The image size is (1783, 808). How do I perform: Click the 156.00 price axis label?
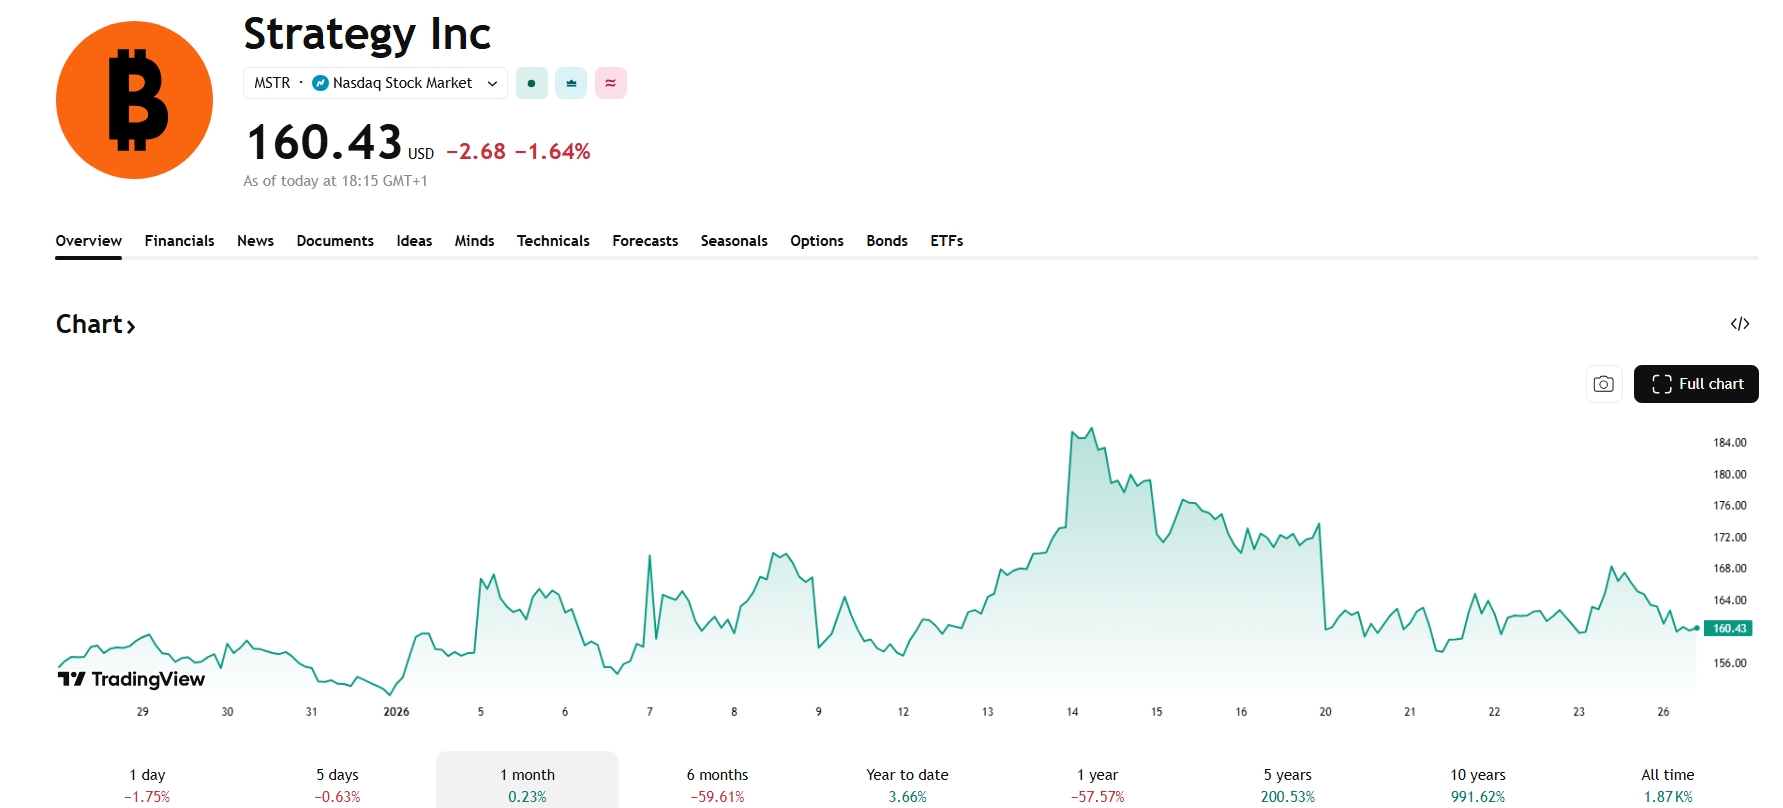point(1730,663)
